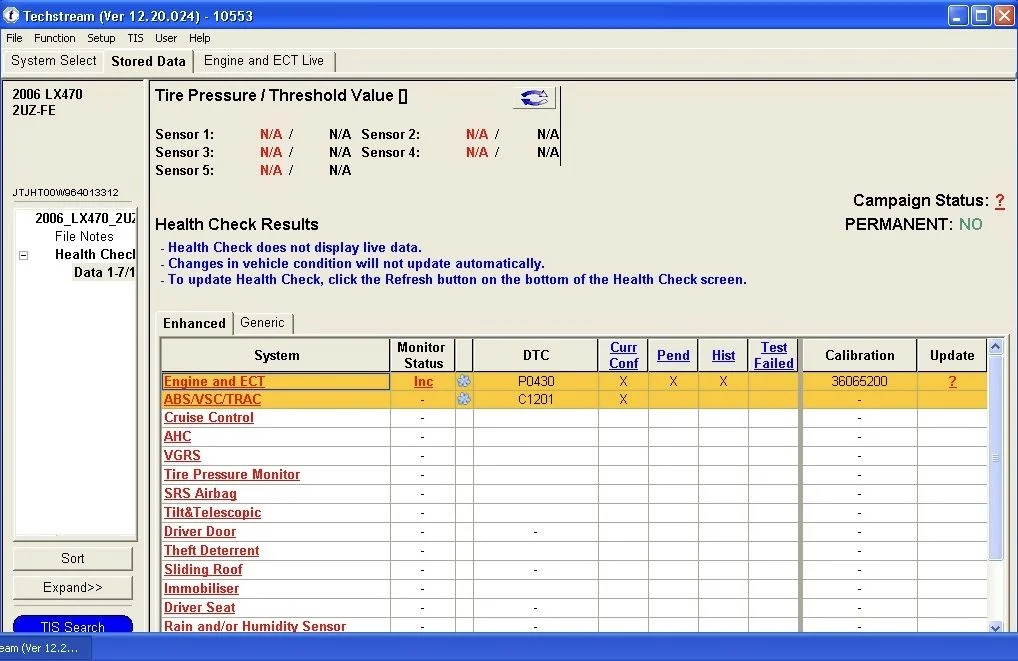Screen dimensions: 1018x661
Task: Open the ABS/VSC/TRAC system link
Action: point(212,399)
